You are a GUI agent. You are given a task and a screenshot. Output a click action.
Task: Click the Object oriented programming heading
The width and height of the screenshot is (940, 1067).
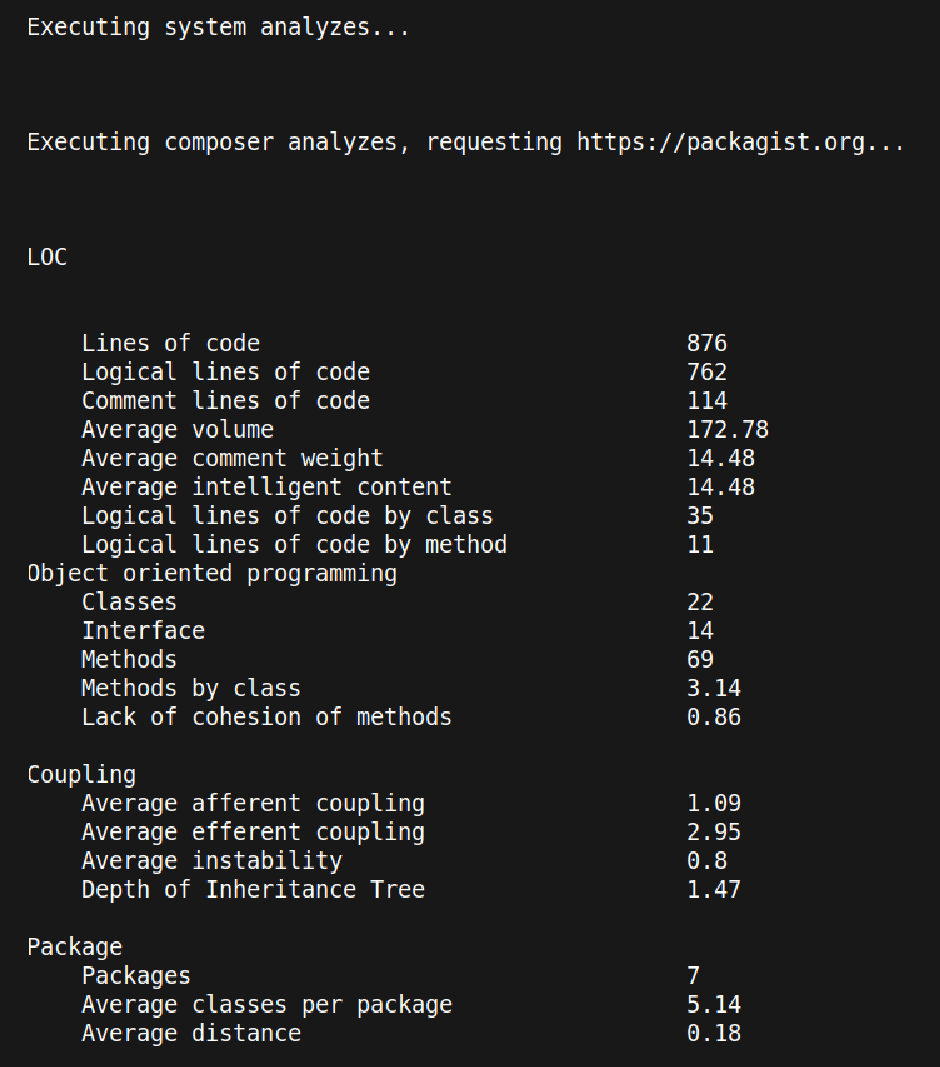point(212,574)
